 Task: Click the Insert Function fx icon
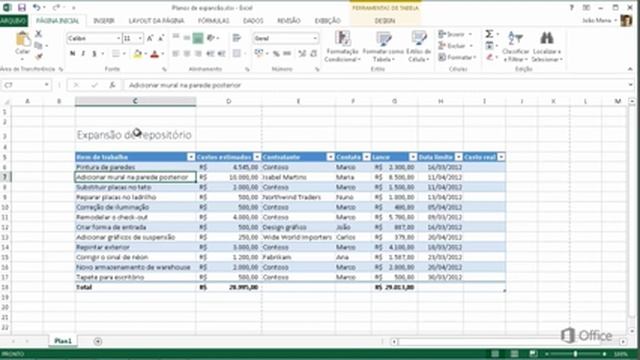pyautogui.click(x=112, y=85)
